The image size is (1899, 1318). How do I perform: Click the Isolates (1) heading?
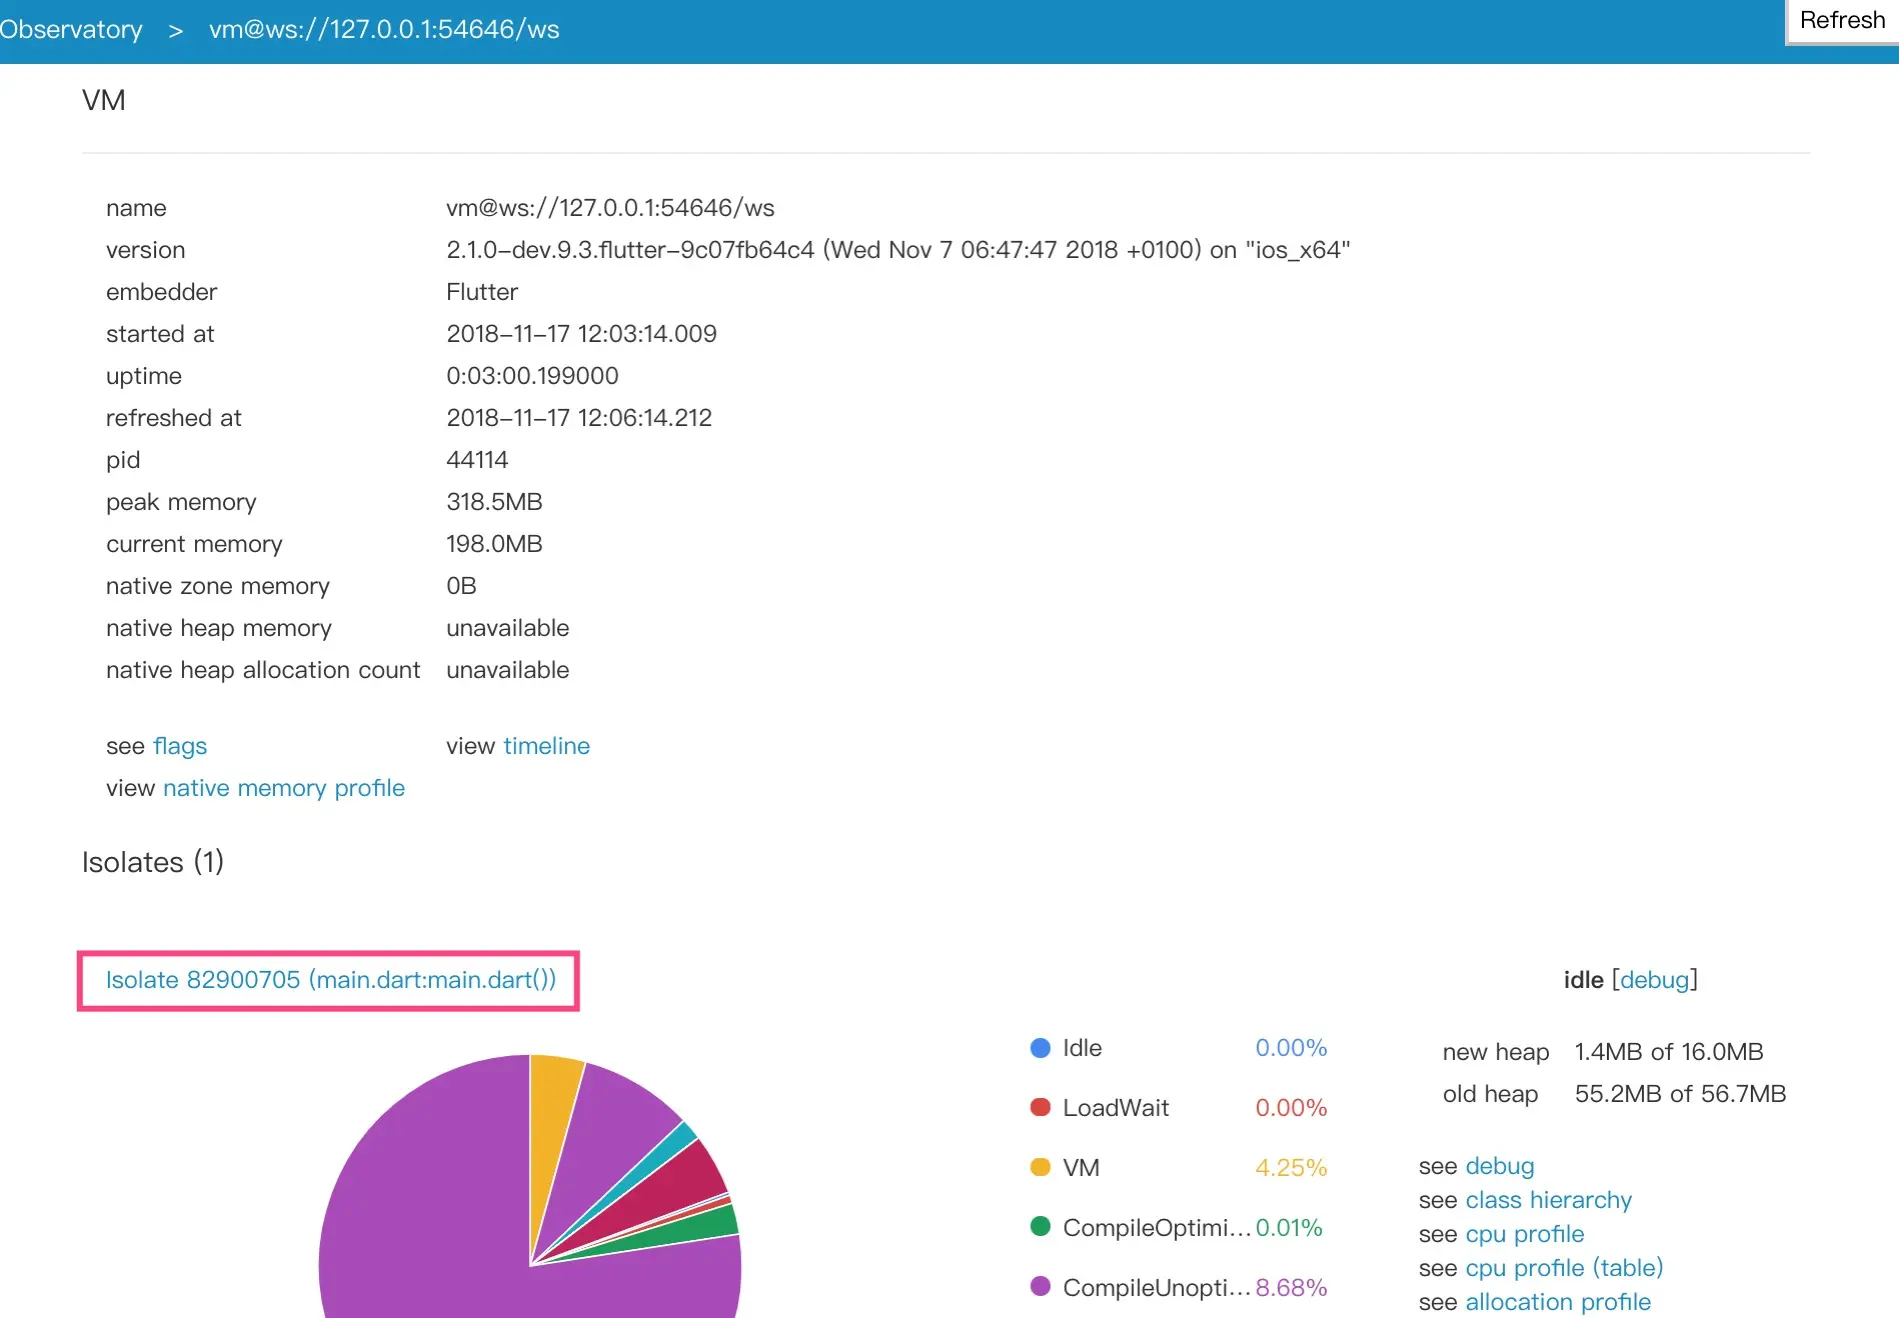coord(153,862)
